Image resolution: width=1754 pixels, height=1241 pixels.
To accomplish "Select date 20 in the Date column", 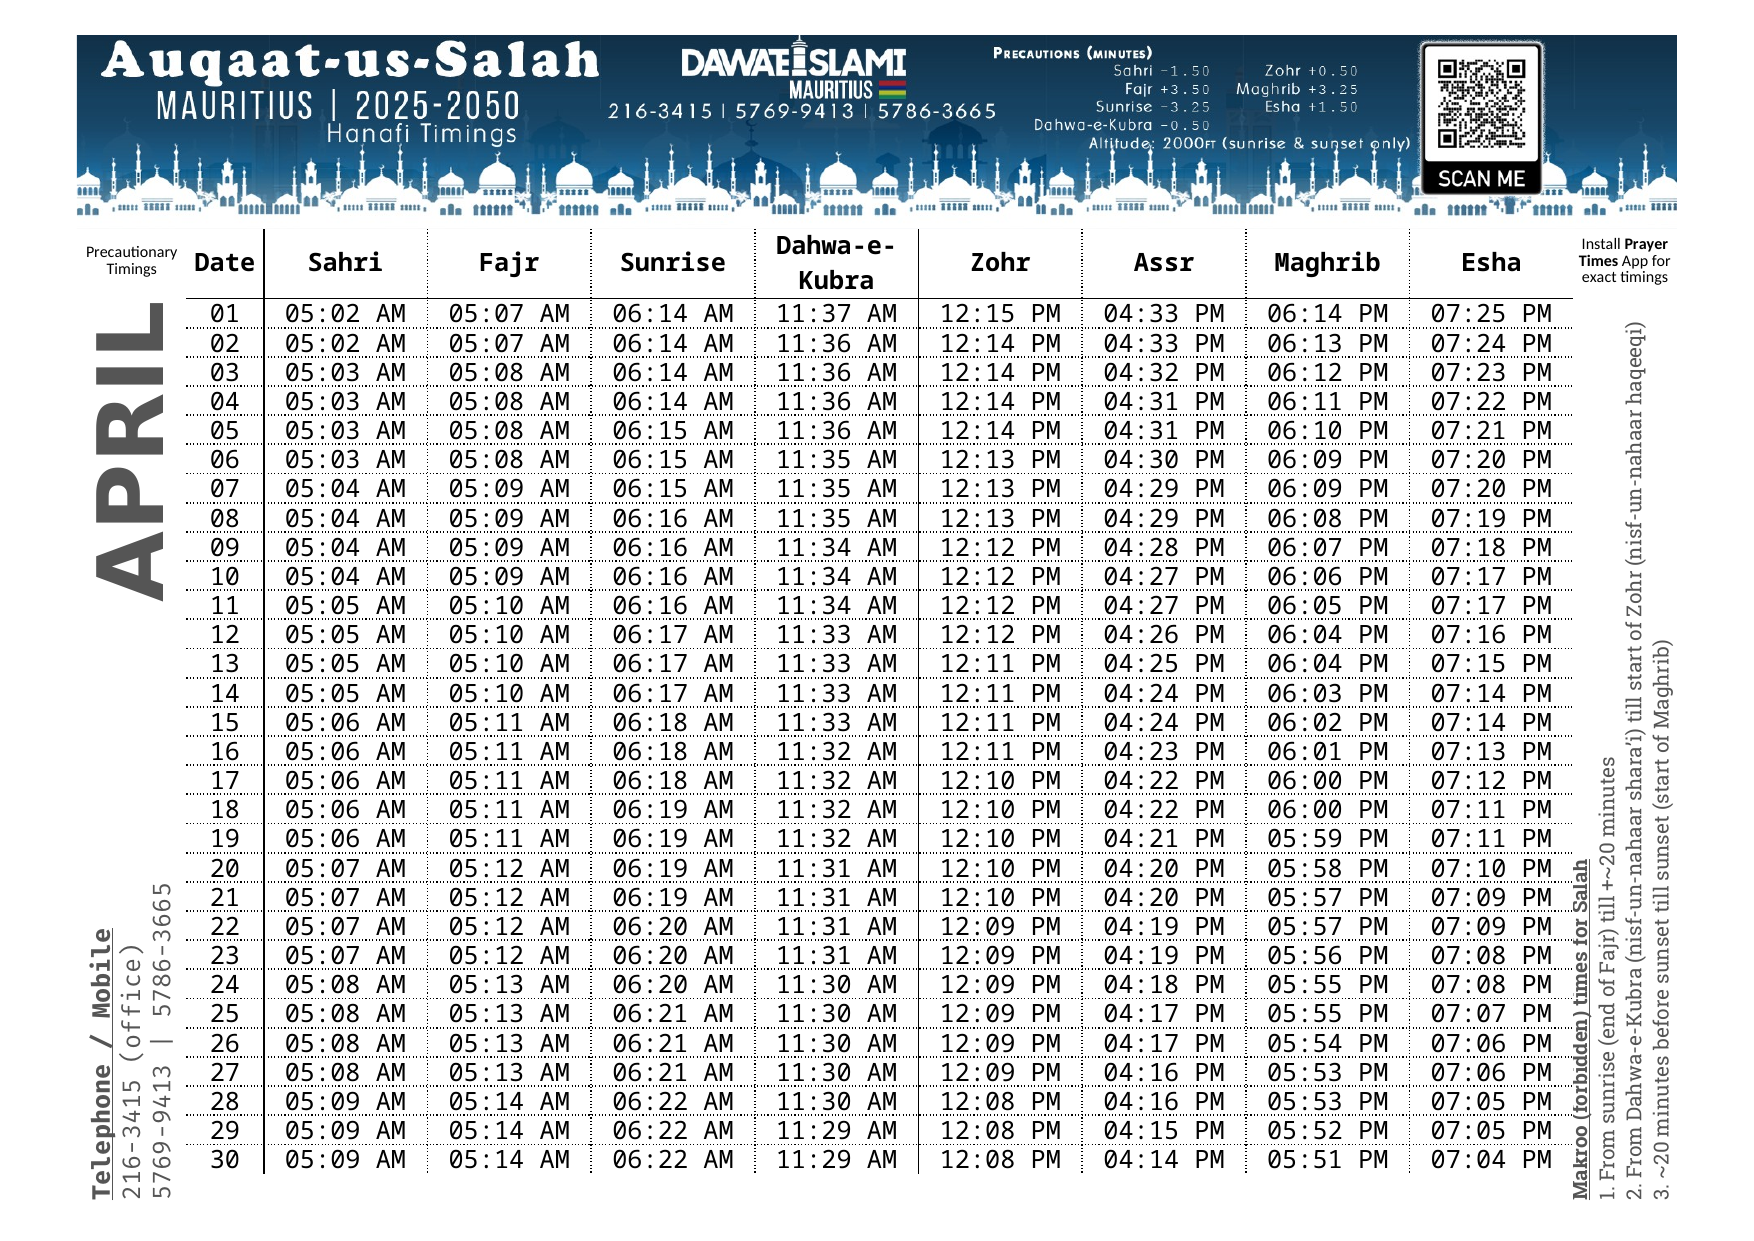I will coord(225,868).
